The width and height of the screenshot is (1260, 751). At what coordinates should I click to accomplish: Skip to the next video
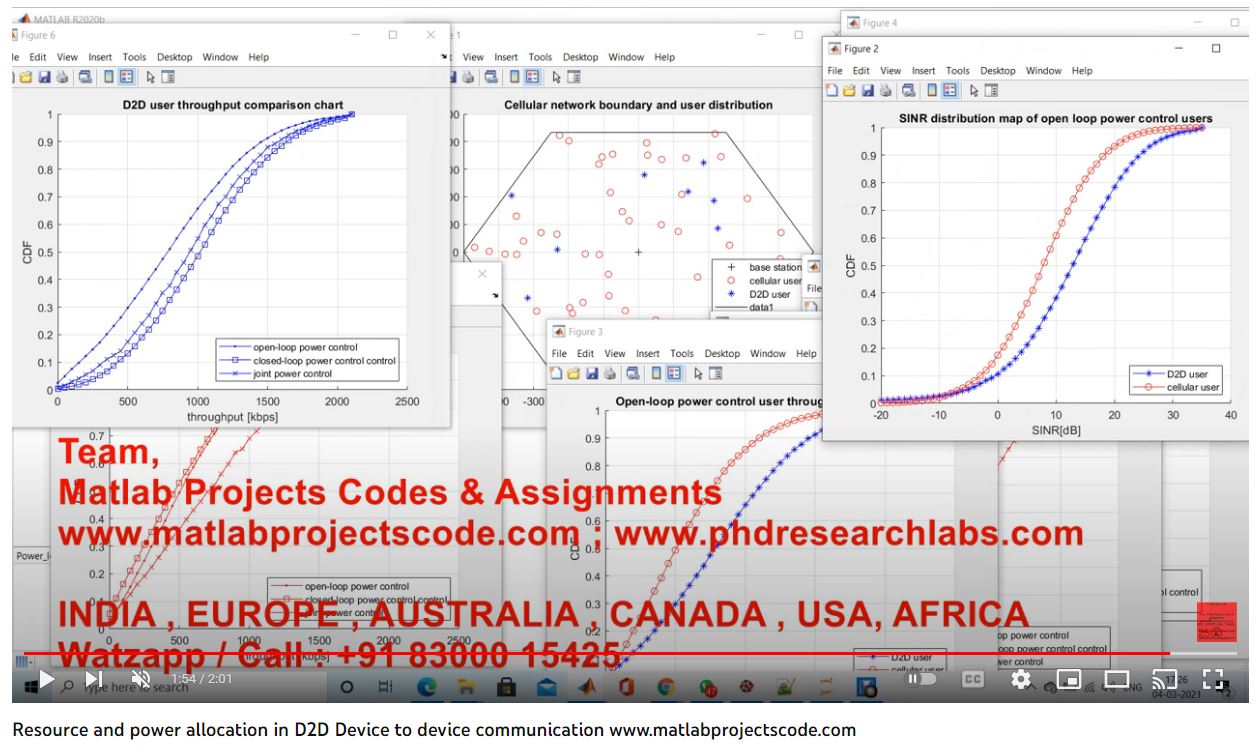[x=93, y=679]
